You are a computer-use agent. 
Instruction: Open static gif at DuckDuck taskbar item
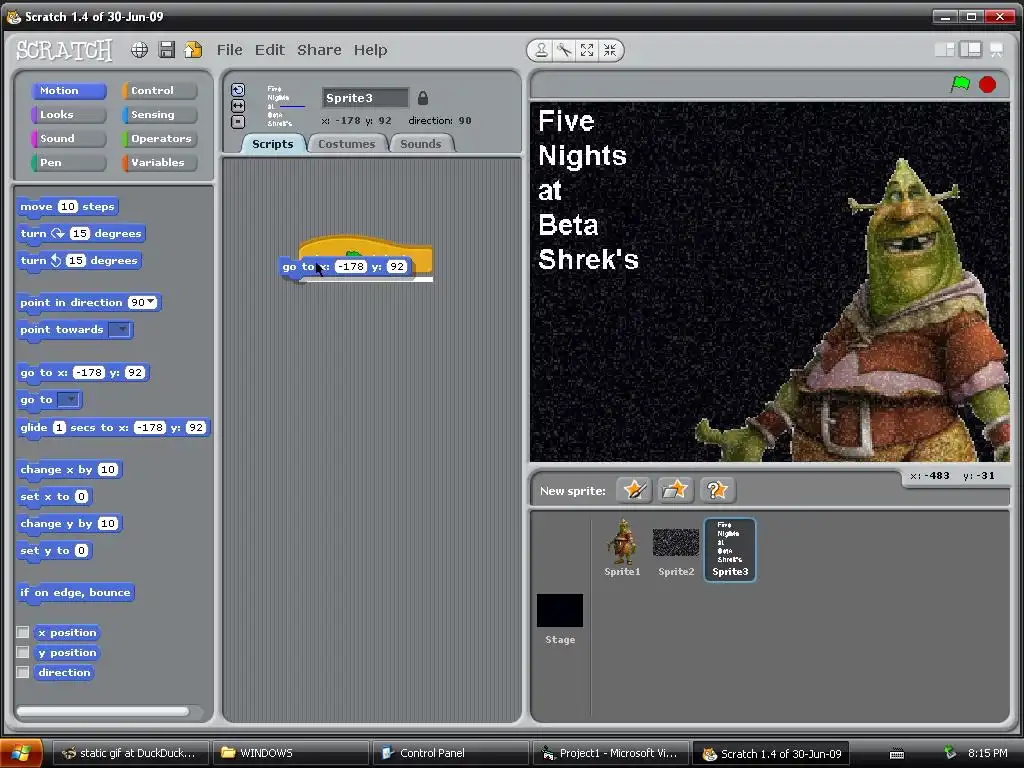(x=131, y=753)
